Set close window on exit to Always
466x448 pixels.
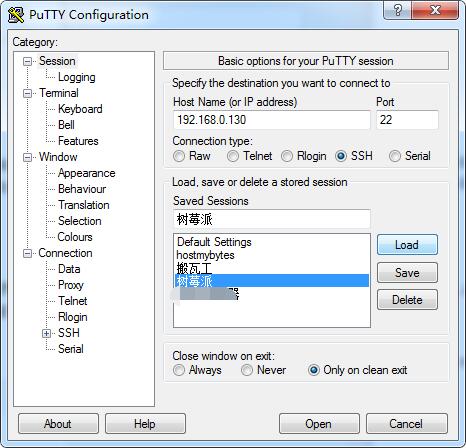point(179,370)
